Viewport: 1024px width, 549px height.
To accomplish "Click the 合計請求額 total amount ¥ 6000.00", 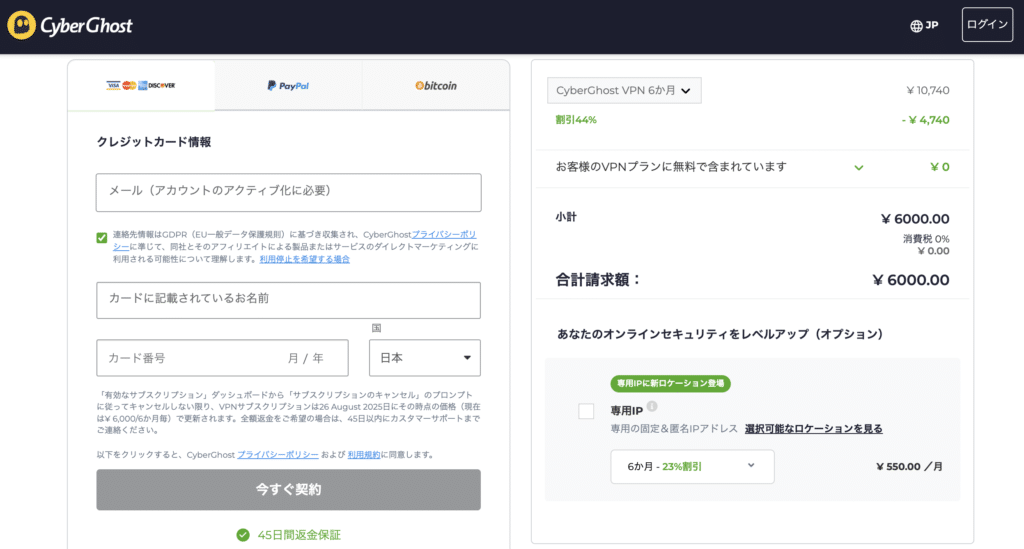I will click(x=911, y=280).
